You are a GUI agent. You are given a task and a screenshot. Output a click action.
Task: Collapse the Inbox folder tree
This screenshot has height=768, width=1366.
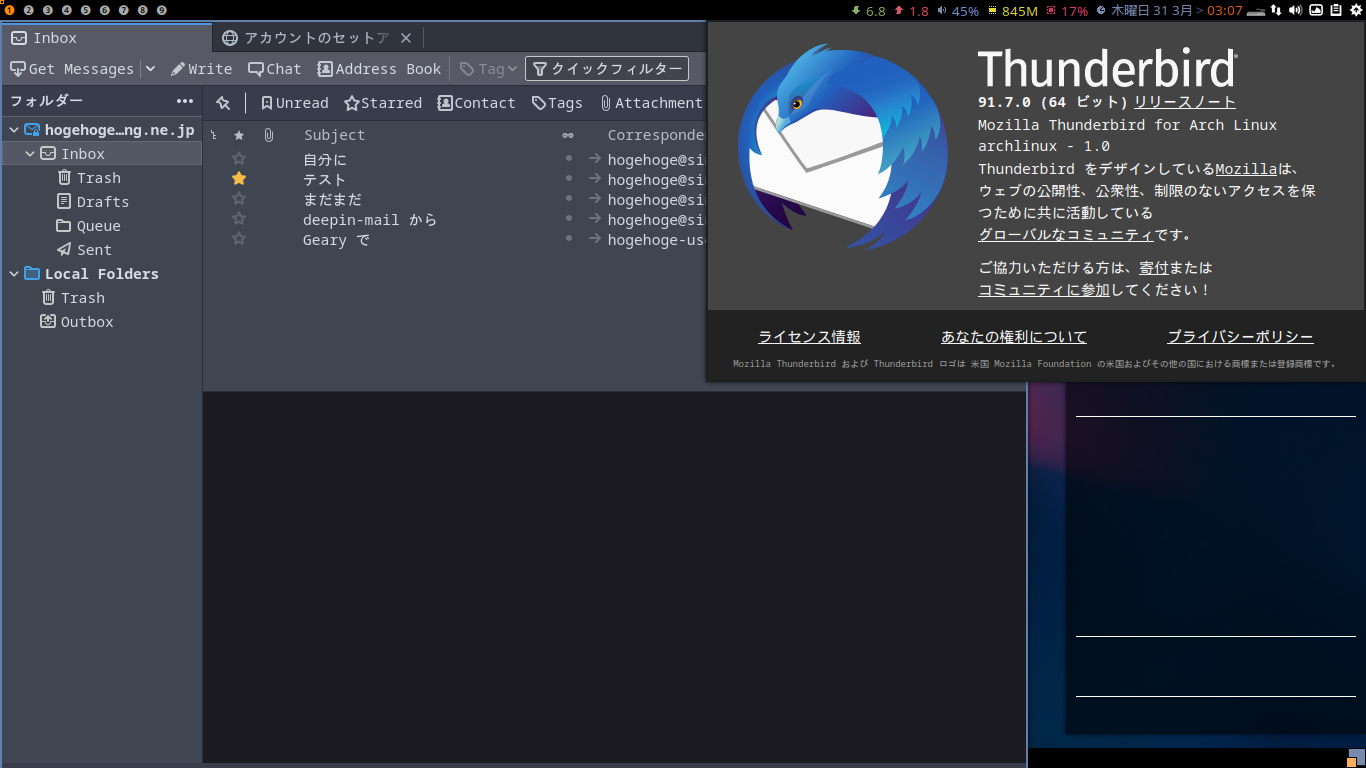pyautogui.click(x=30, y=154)
